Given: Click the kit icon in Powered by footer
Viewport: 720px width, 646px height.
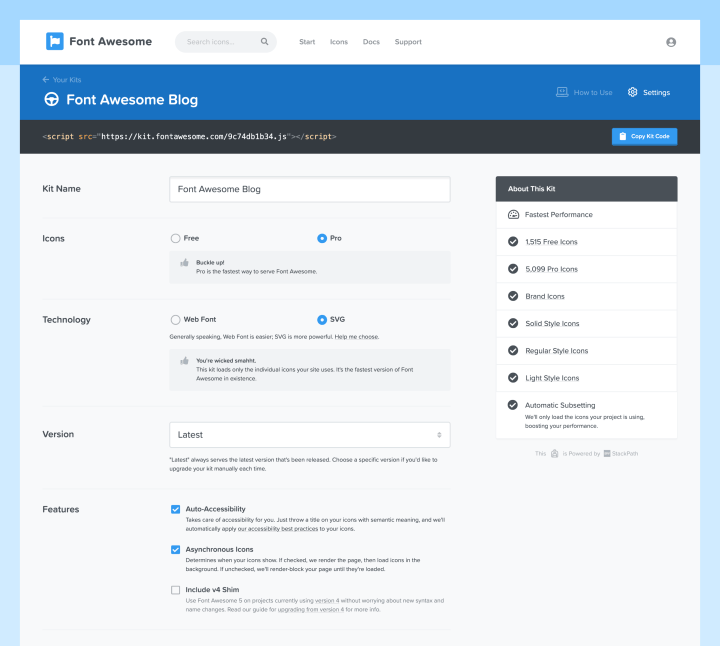Looking at the screenshot, I should click(x=555, y=454).
